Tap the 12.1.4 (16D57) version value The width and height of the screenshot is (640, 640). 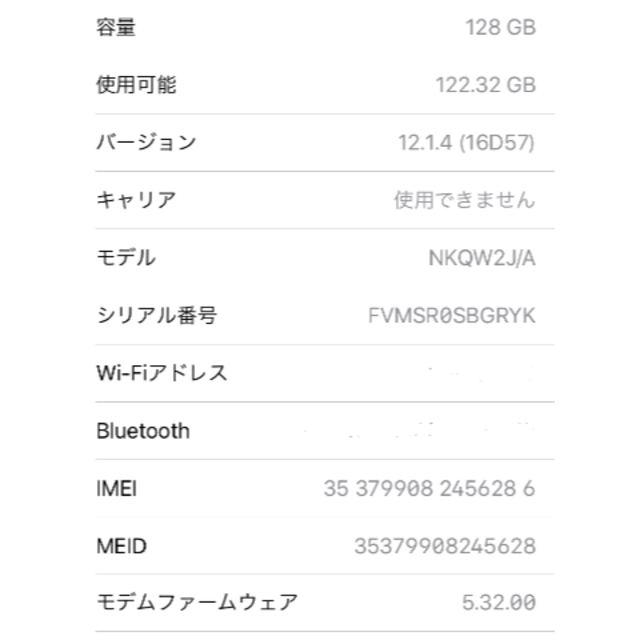(x=467, y=143)
